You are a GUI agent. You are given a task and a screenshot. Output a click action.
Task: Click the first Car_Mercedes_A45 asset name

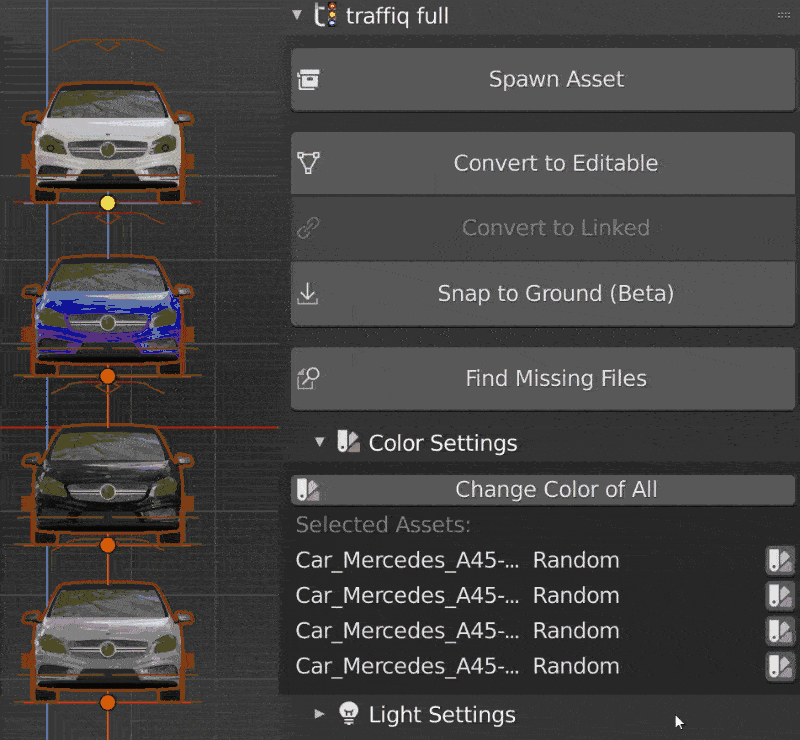(x=407, y=560)
